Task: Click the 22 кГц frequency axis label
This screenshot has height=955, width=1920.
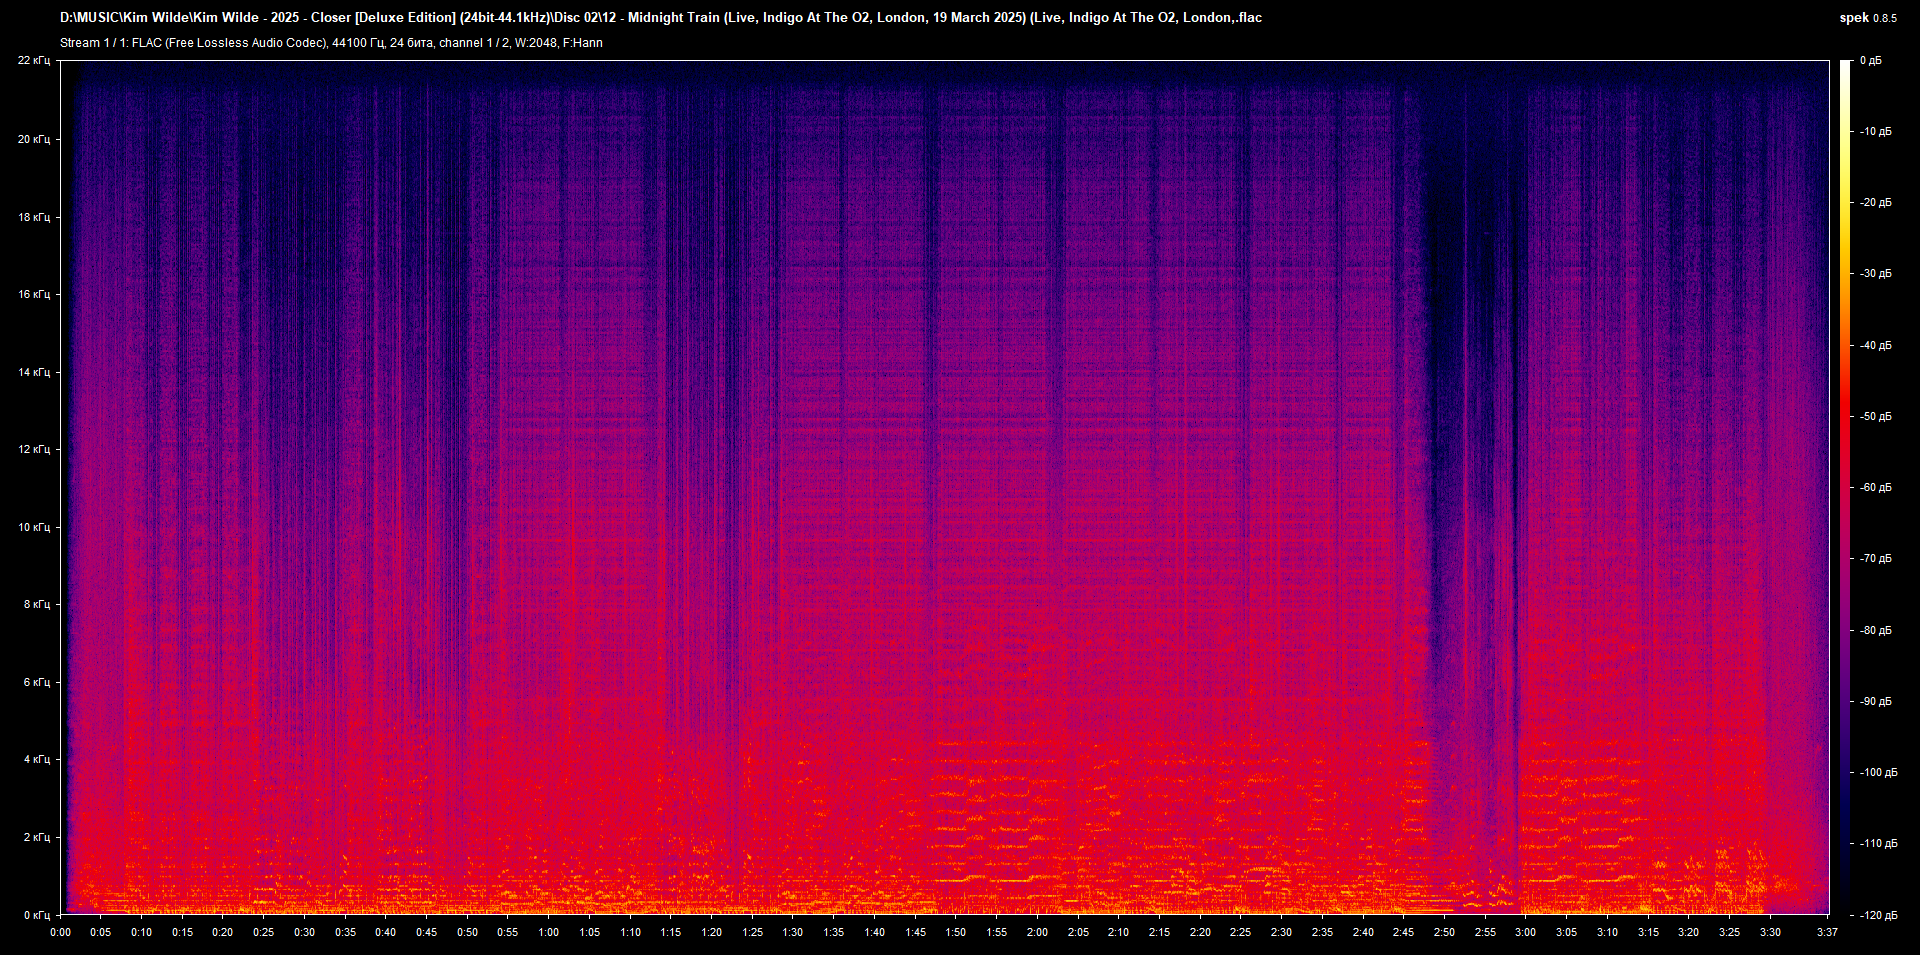Action: pos(33,61)
